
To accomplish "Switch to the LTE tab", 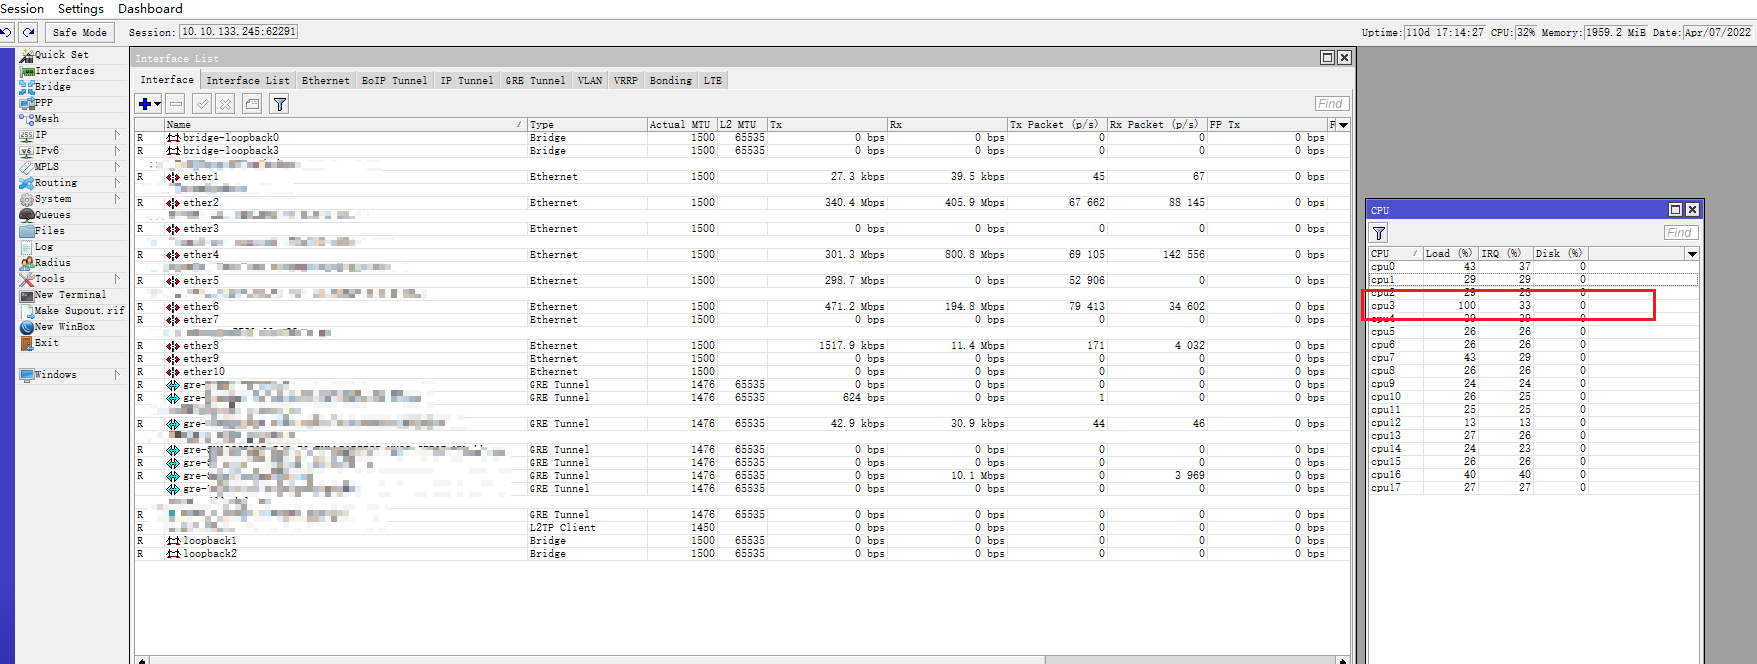I will (x=713, y=81).
